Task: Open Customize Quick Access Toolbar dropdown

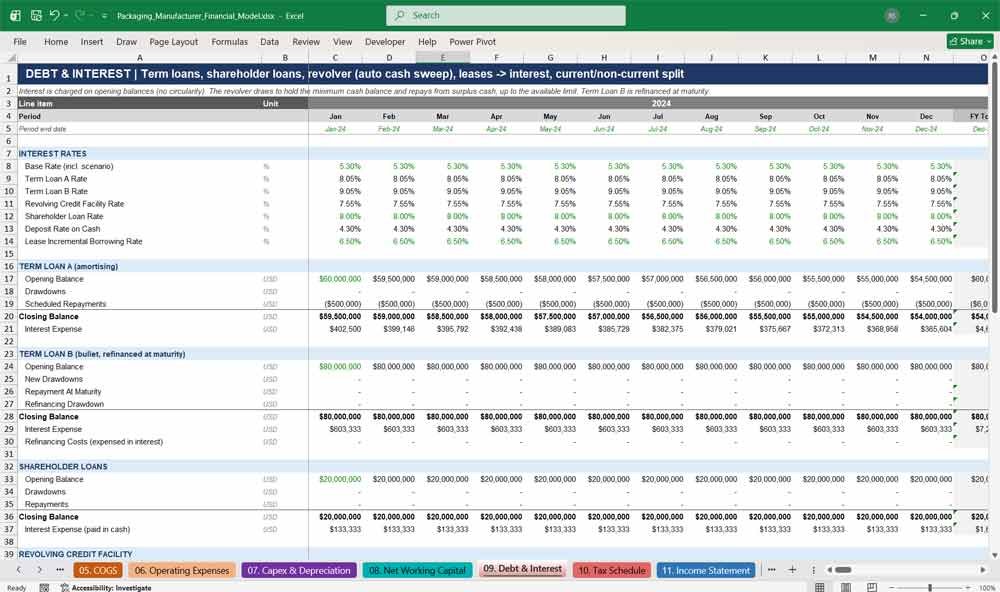Action: pos(104,16)
